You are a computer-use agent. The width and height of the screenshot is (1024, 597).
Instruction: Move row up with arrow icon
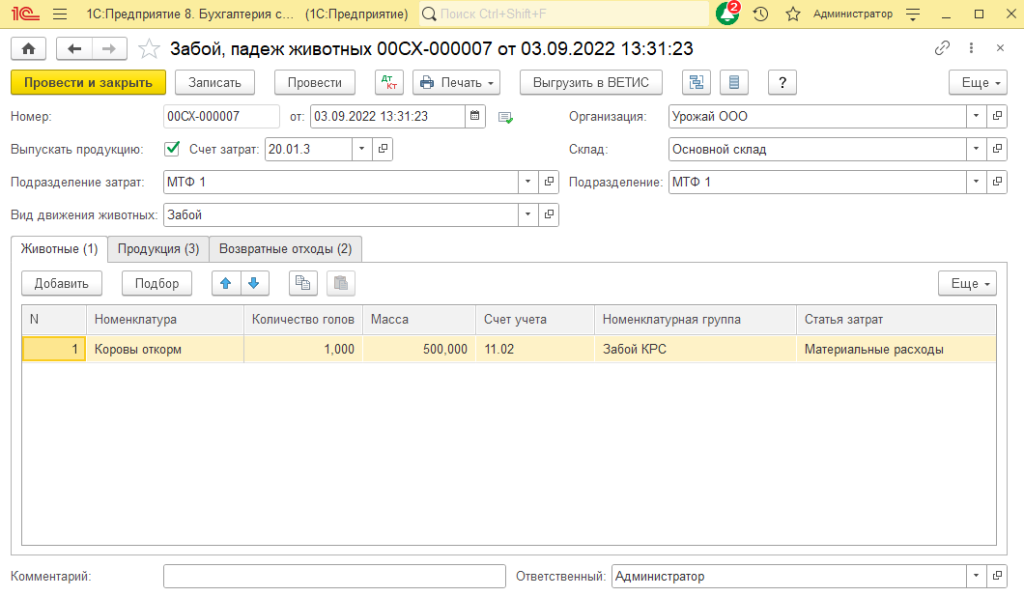(226, 283)
